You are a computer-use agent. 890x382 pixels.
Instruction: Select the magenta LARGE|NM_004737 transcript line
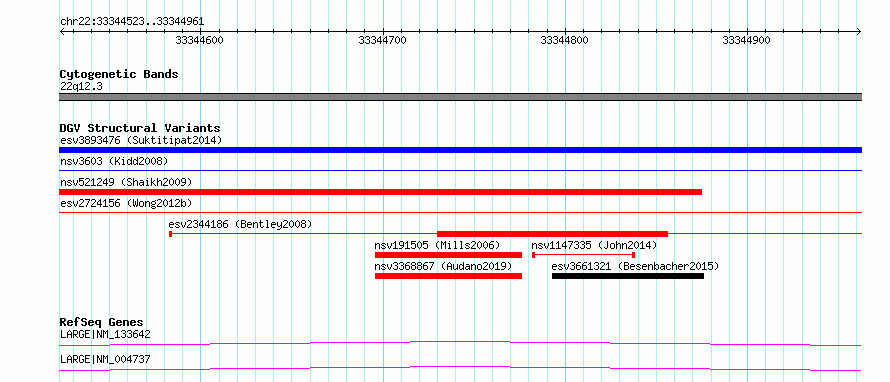[460, 368]
